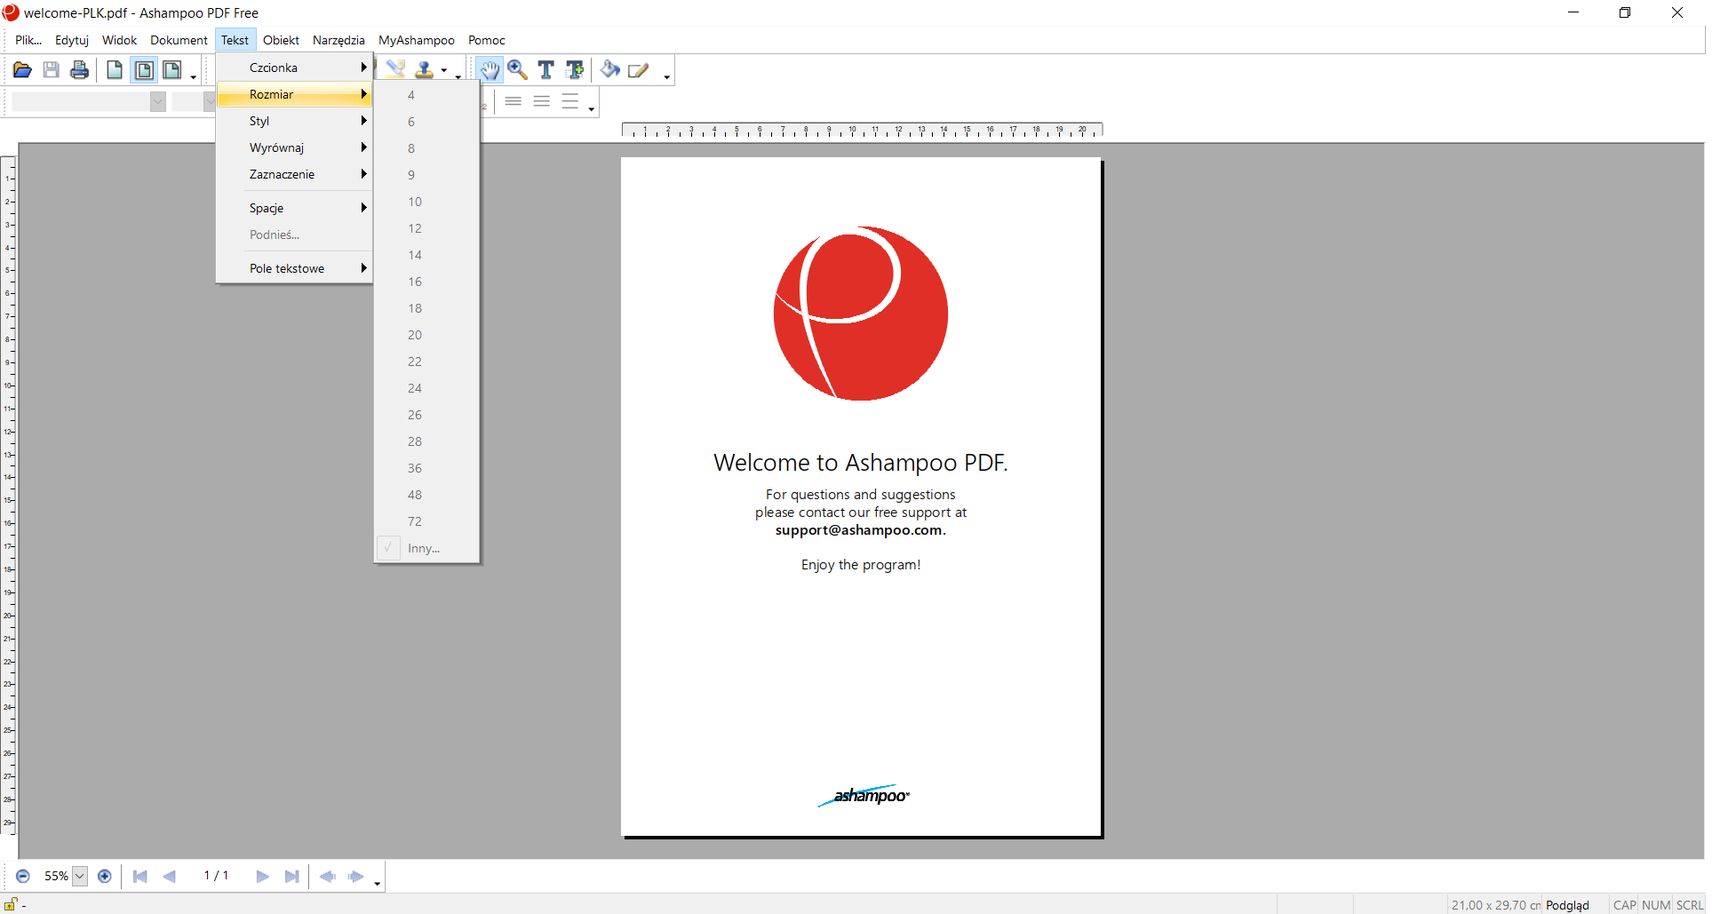The height and width of the screenshot is (914, 1720).
Task: Click the highlighted page layout toolbar icon
Action: (144, 70)
